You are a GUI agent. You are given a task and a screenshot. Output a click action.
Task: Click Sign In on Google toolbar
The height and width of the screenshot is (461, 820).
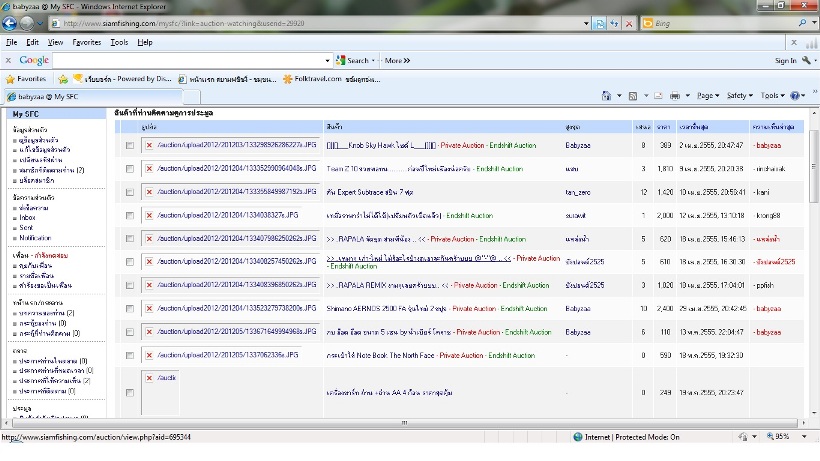tap(785, 61)
